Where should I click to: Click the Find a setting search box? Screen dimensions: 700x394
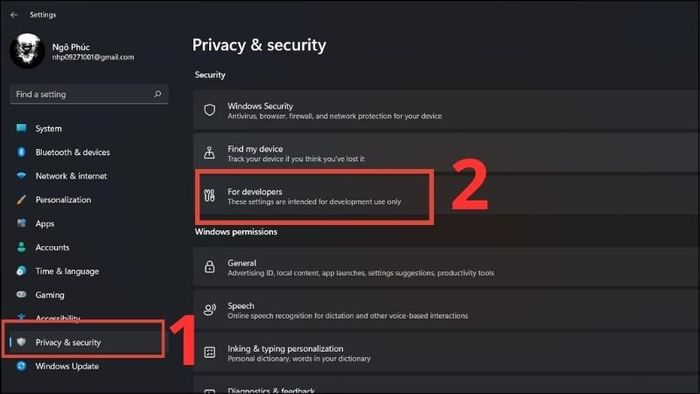click(x=89, y=94)
